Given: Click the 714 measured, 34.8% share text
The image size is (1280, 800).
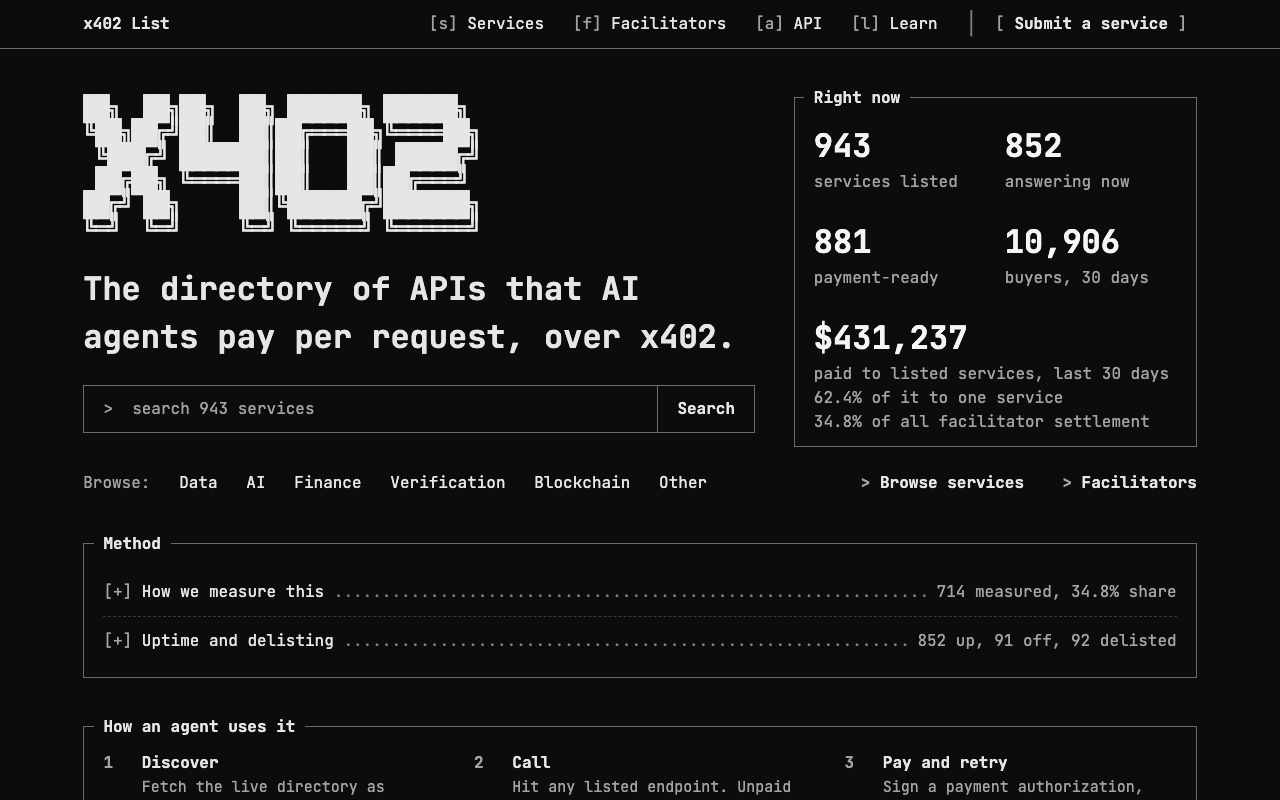Looking at the screenshot, I should click(x=1056, y=592).
